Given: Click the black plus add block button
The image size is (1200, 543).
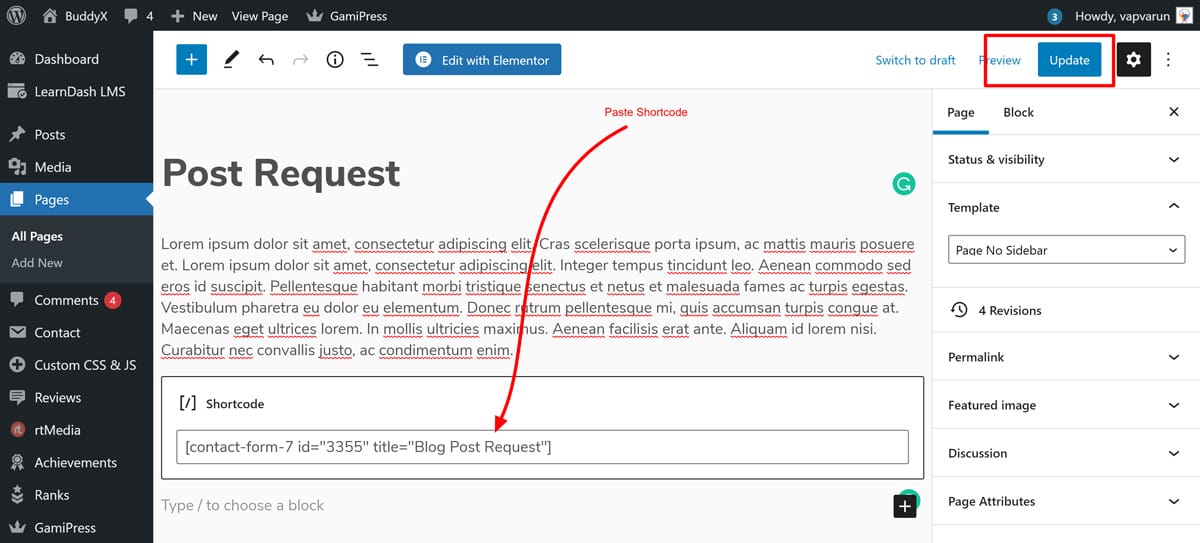Looking at the screenshot, I should pos(904,507).
